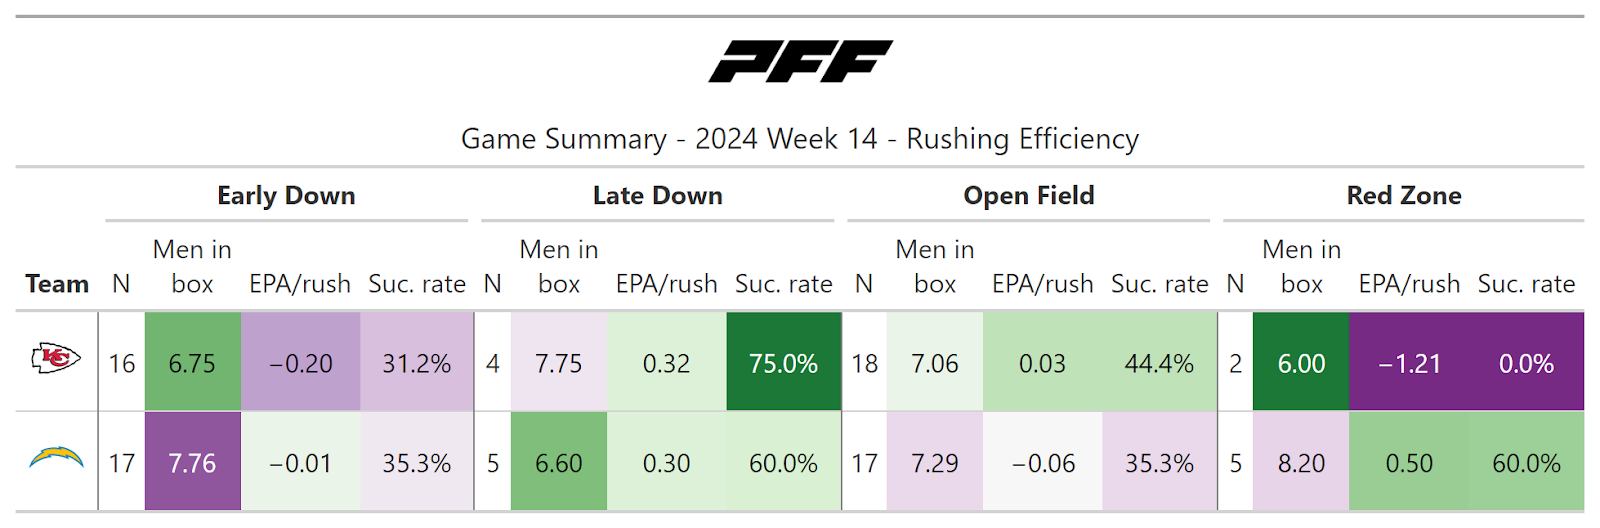Click the PFF logo at top

point(800,61)
